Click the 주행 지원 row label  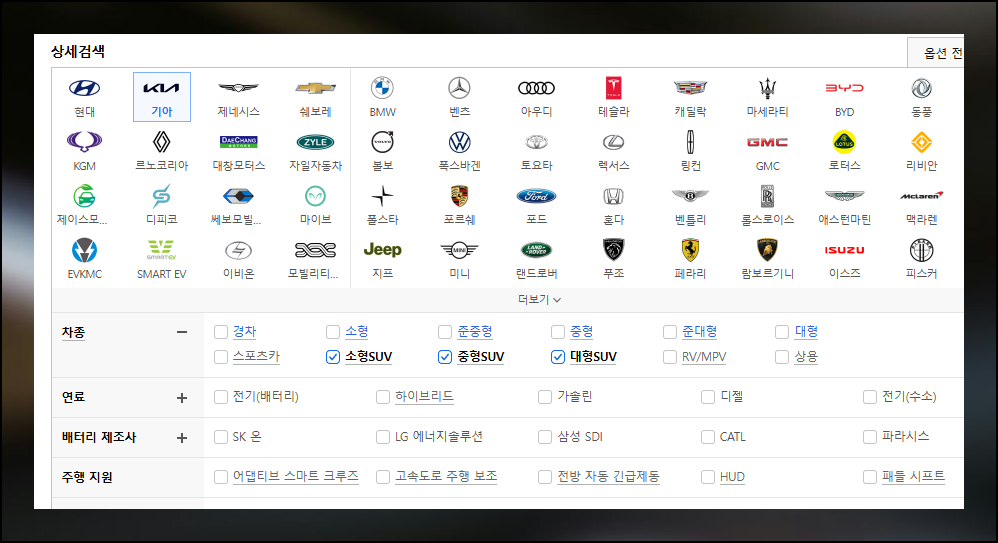click(x=87, y=477)
